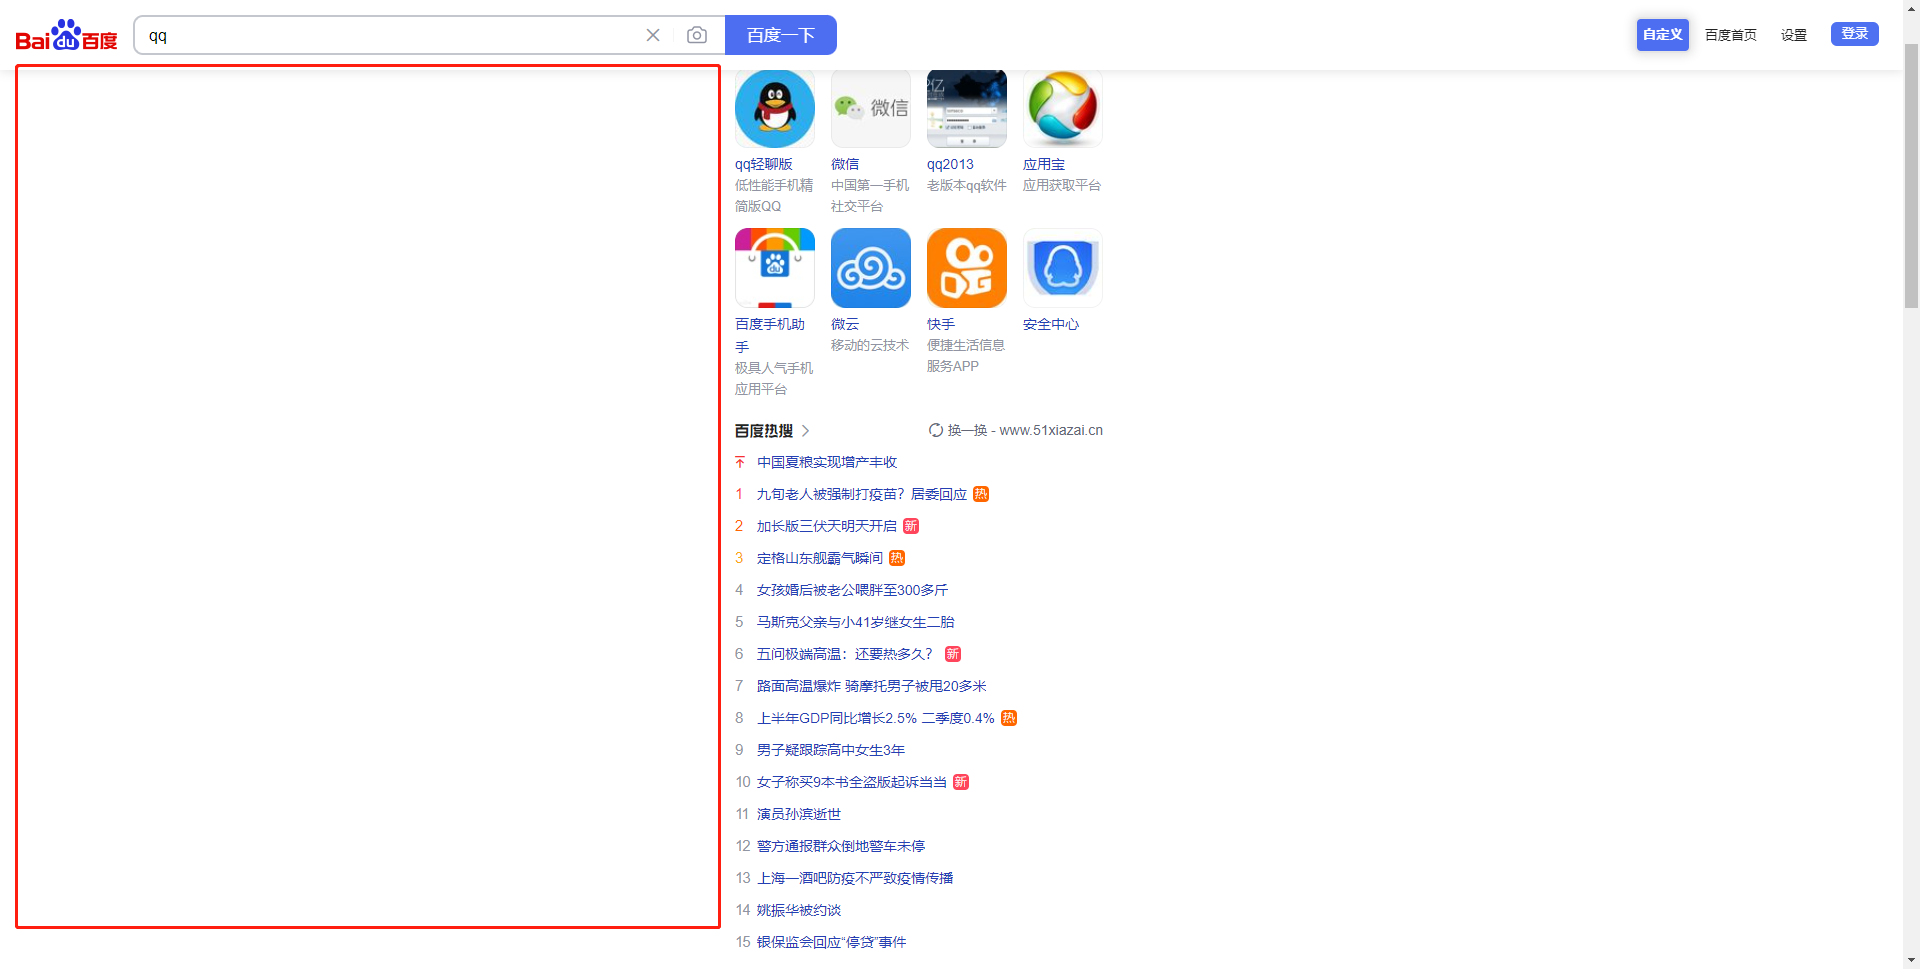Select the 快手 Kuaishou icon
Screen dimensions: 1920x969
click(x=966, y=267)
